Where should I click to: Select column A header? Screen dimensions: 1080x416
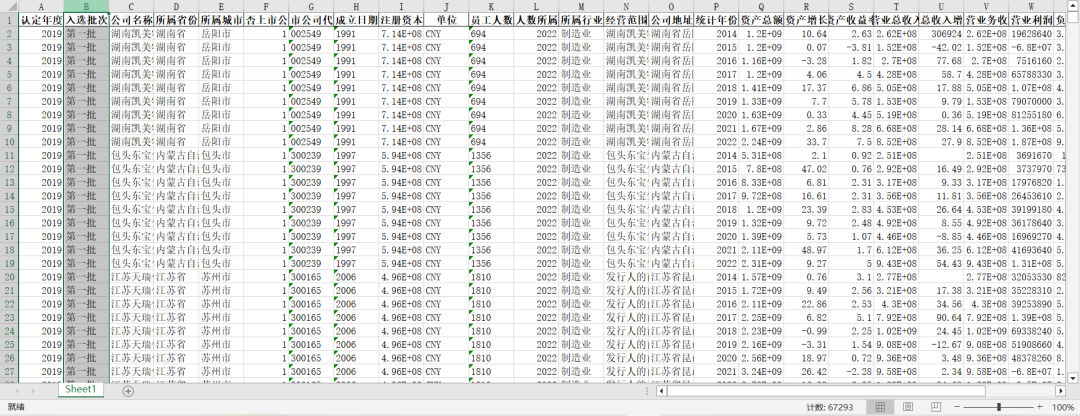[x=41, y=6]
